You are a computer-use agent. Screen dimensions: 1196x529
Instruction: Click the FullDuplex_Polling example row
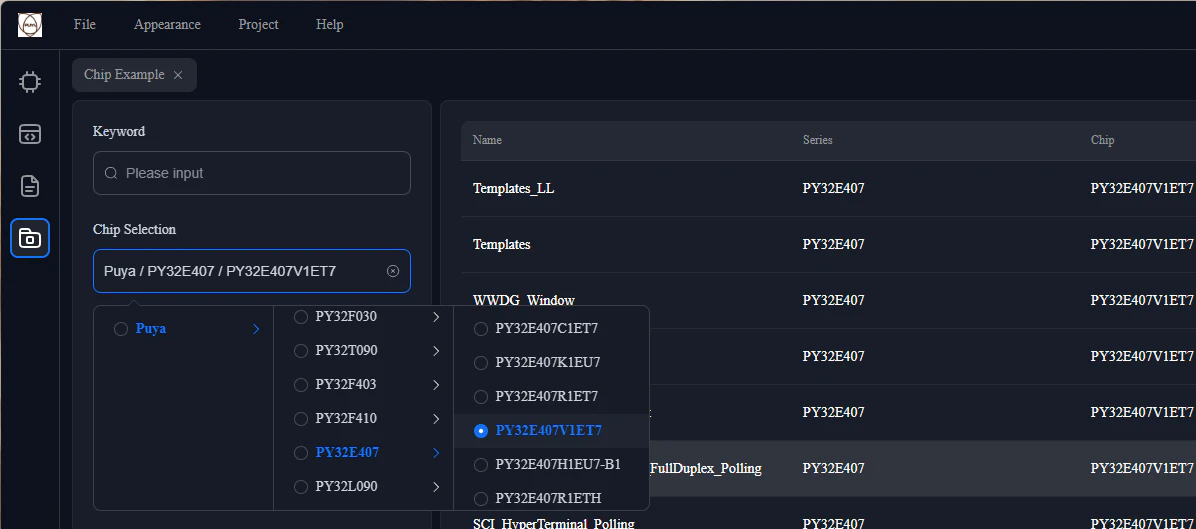(x=828, y=468)
